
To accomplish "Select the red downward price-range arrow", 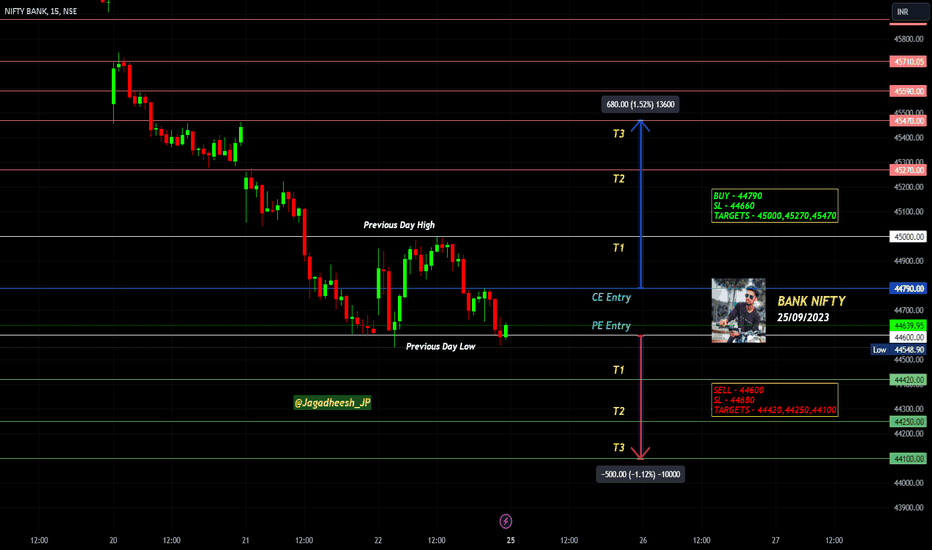I will 641,397.
